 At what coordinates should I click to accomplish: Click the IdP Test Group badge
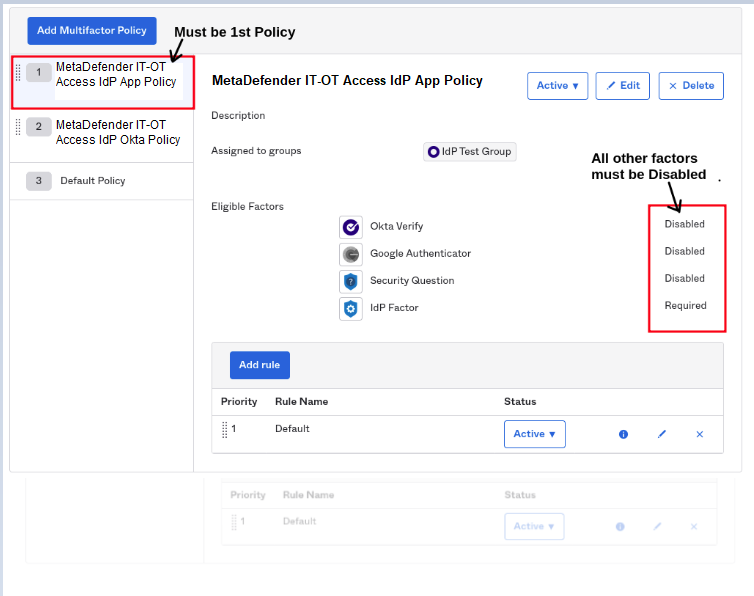pyautogui.click(x=469, y=152)
